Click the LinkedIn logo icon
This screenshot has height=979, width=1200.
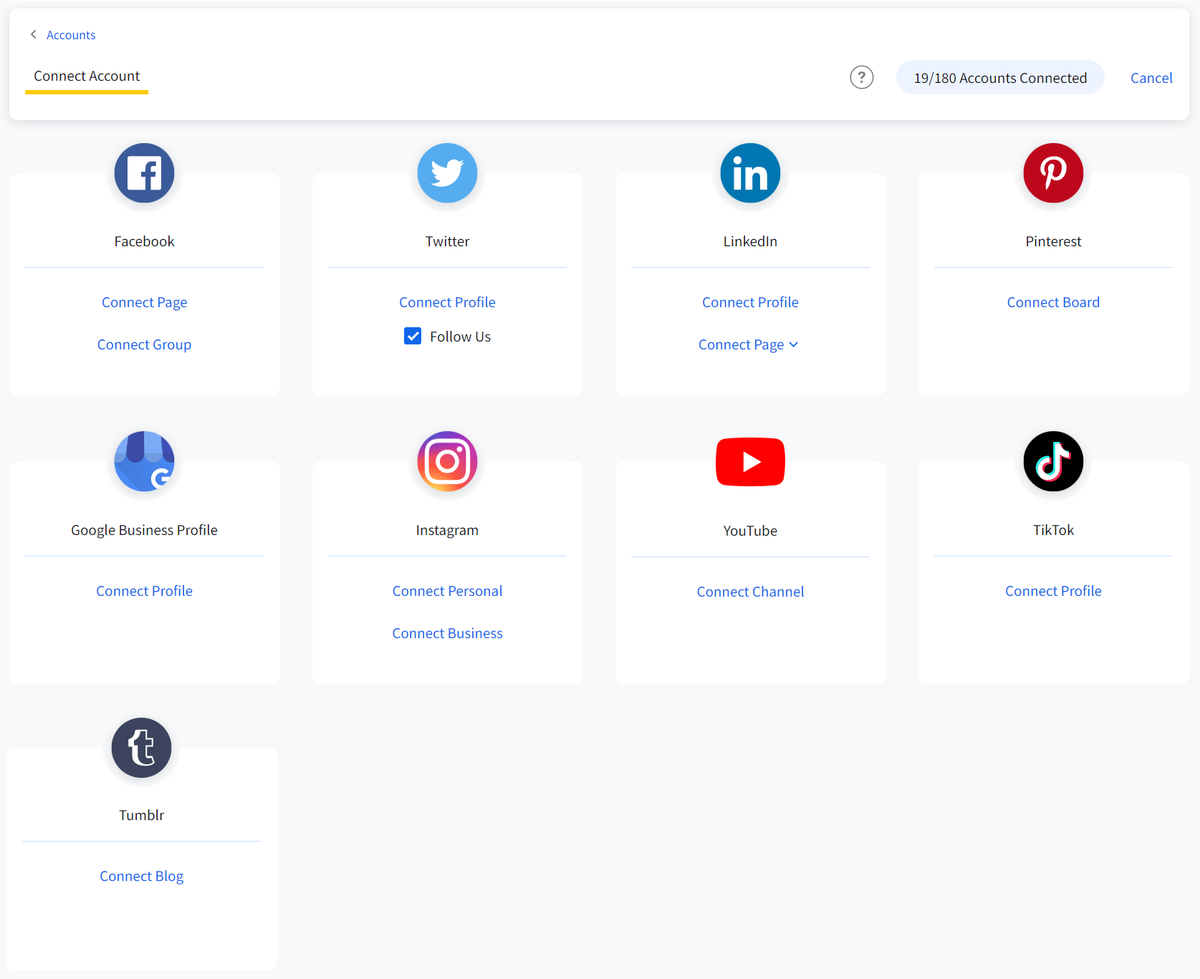coord(750,173)
